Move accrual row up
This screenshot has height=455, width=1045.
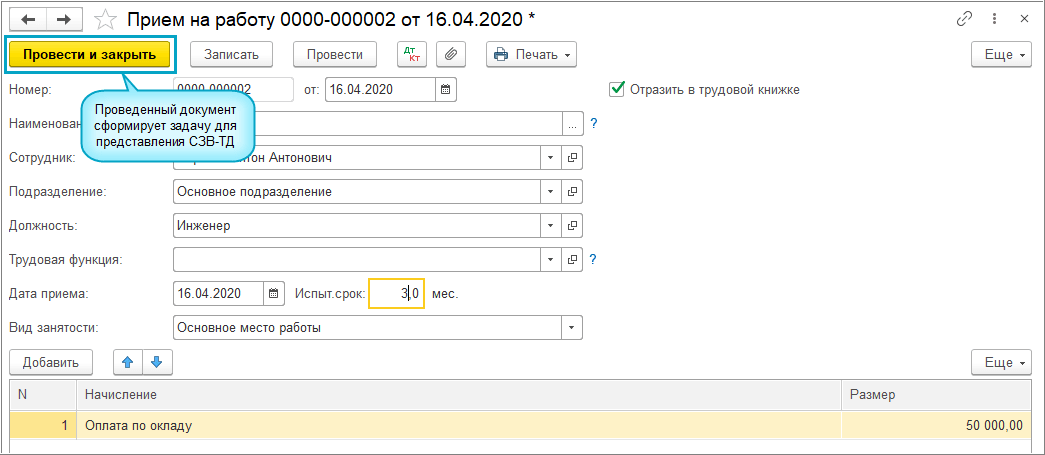point(127,362)
